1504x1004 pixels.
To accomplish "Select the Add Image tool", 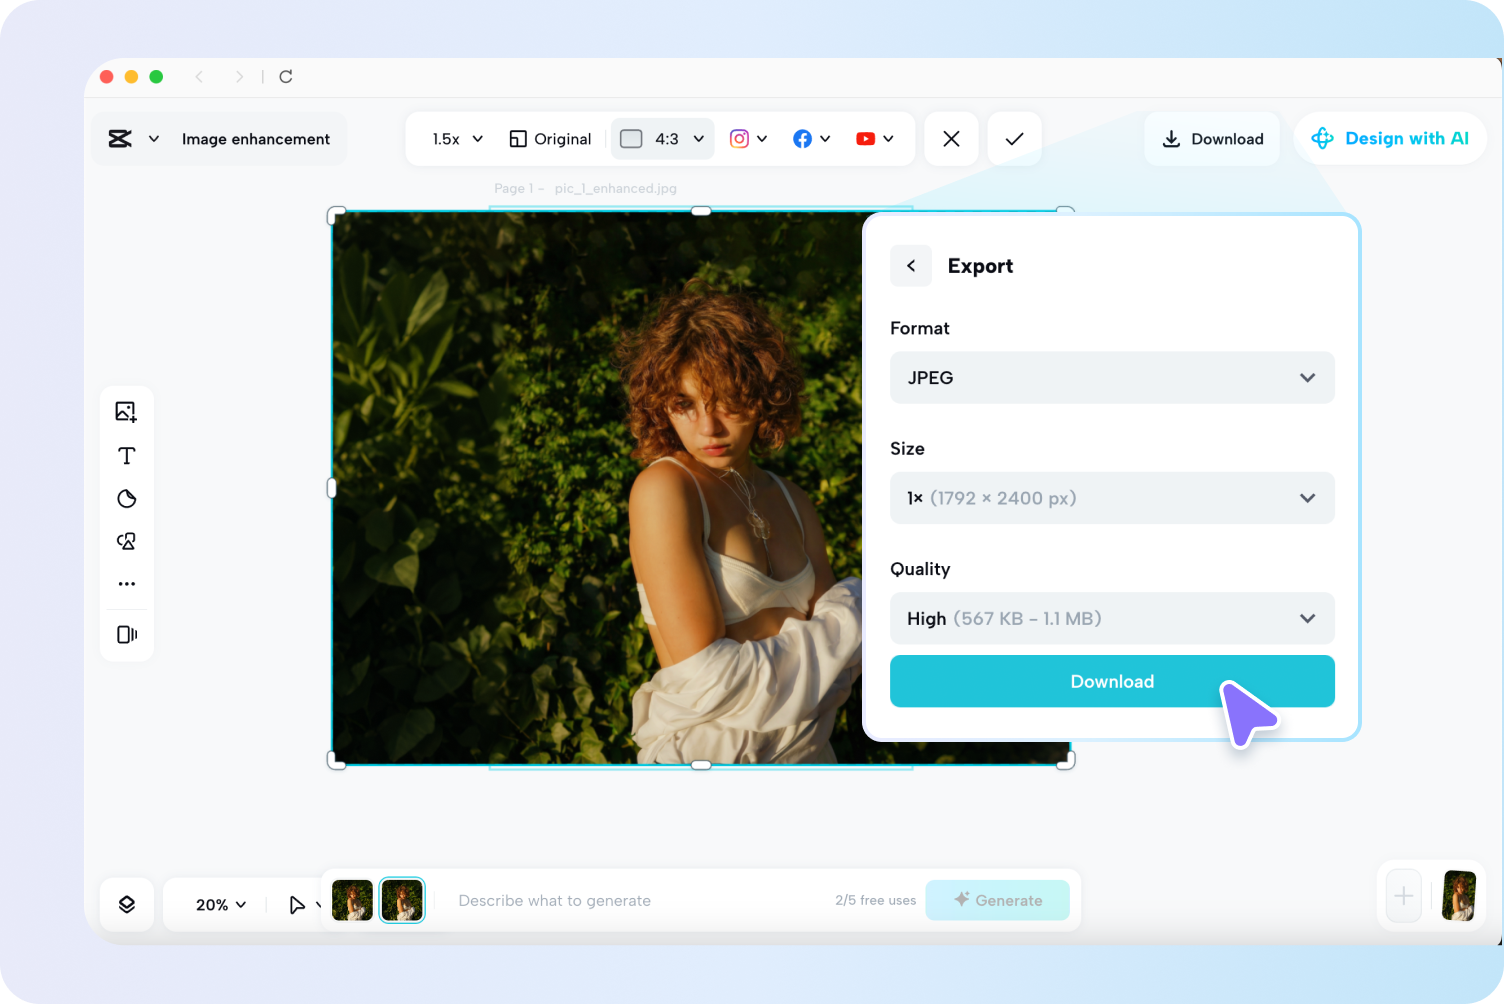I will [x=127, y=411].
